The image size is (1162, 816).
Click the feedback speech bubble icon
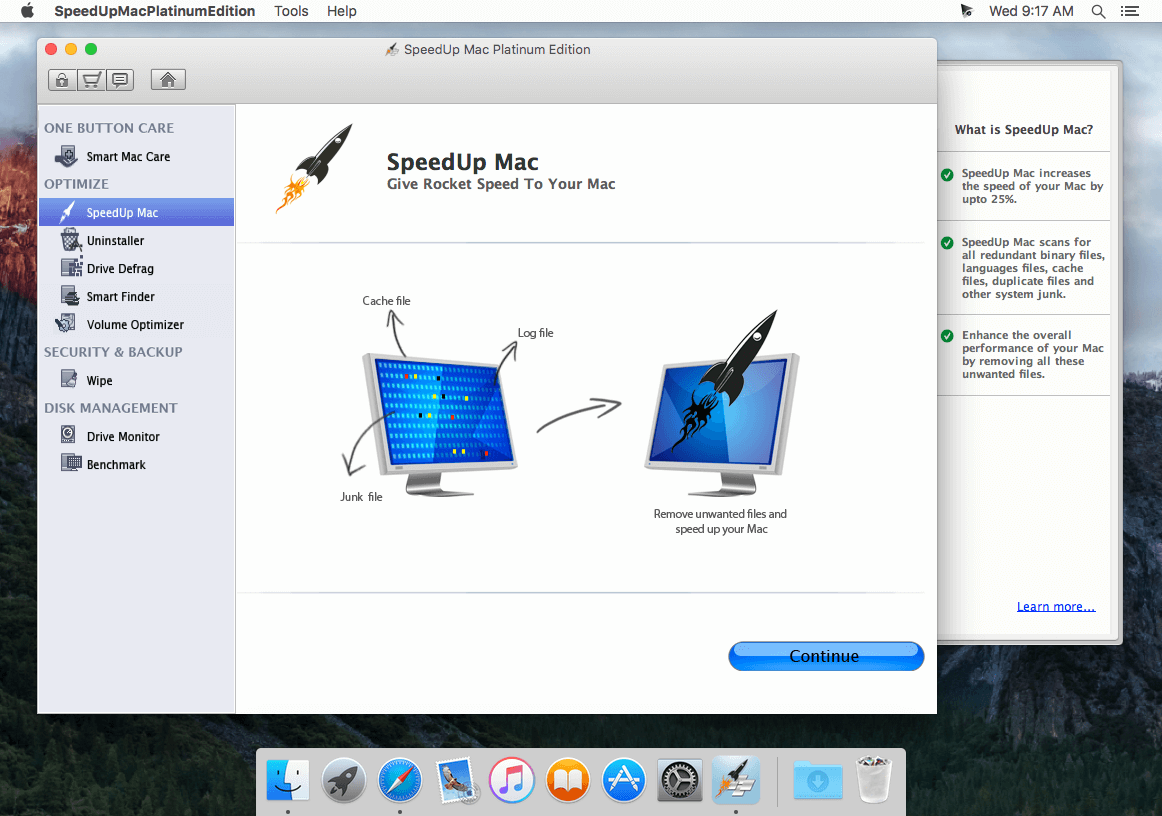(x=120, y=79)
